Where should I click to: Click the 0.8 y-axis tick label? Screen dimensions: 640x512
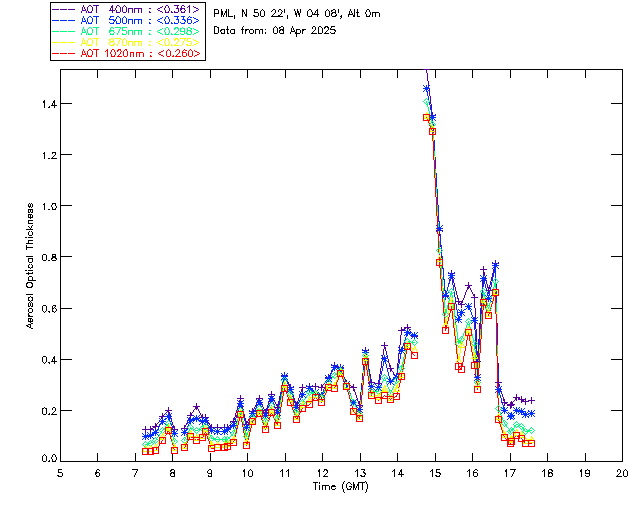click(49, 257)
